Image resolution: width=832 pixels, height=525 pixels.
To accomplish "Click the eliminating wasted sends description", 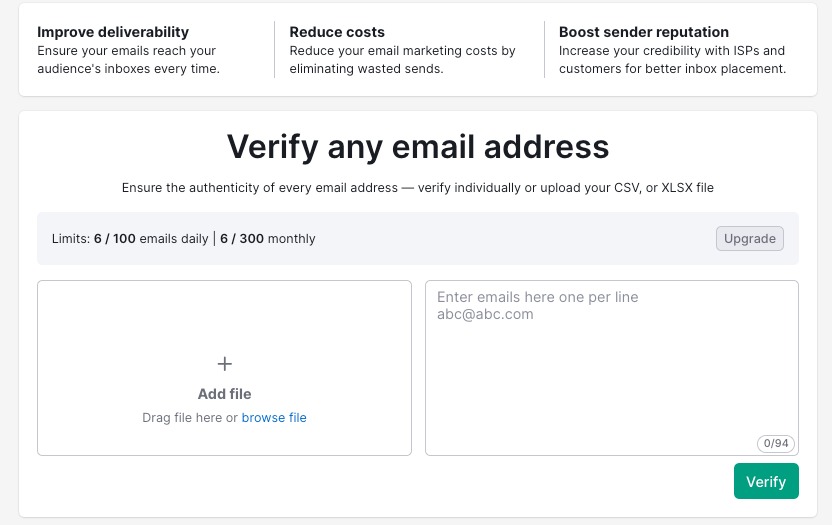I will coord(366,69).
